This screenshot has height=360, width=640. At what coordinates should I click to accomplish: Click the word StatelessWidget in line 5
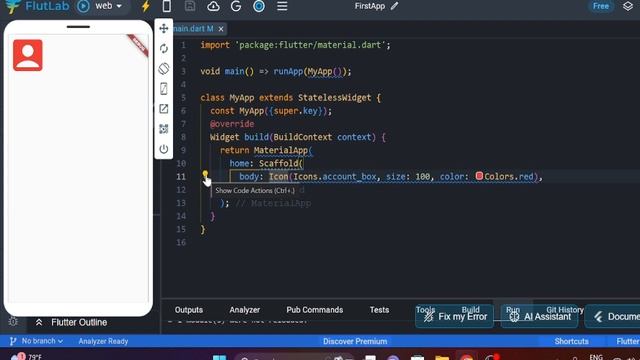334,98
